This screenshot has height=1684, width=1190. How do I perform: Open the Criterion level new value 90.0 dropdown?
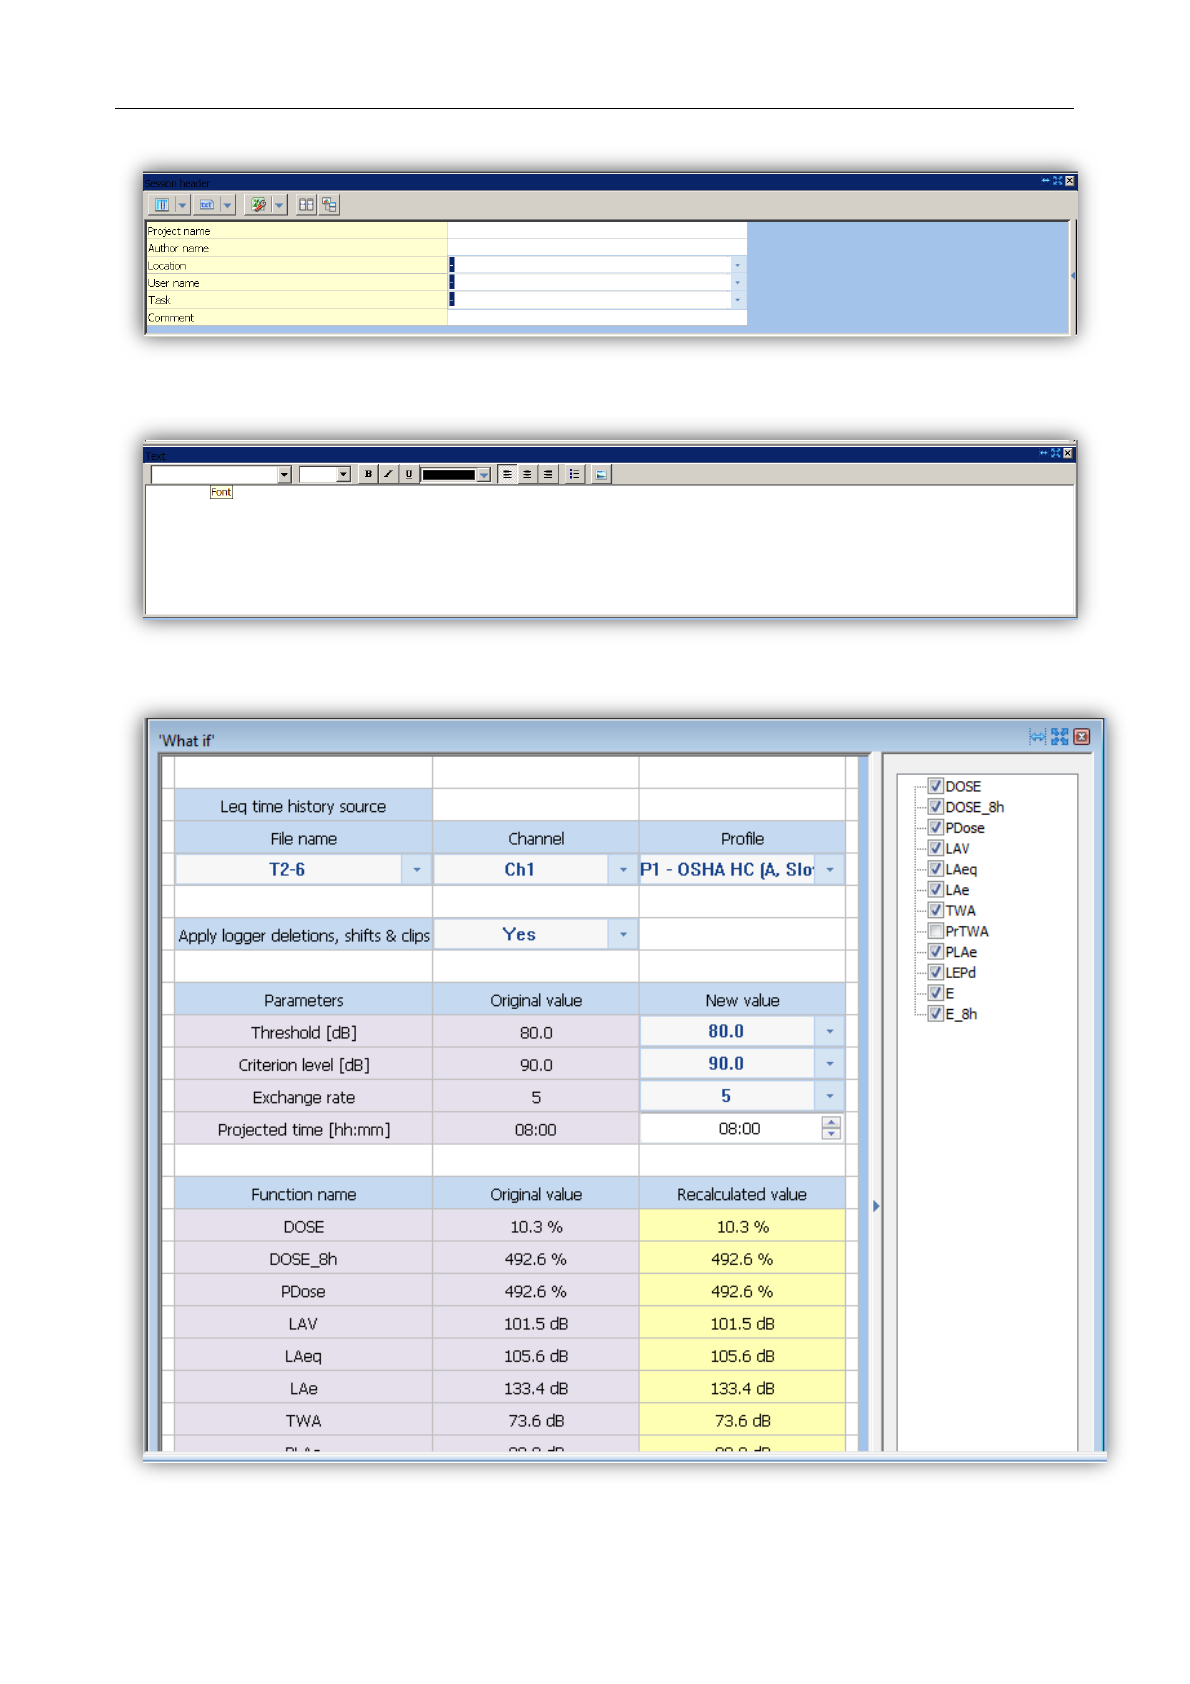point(830,1064)
